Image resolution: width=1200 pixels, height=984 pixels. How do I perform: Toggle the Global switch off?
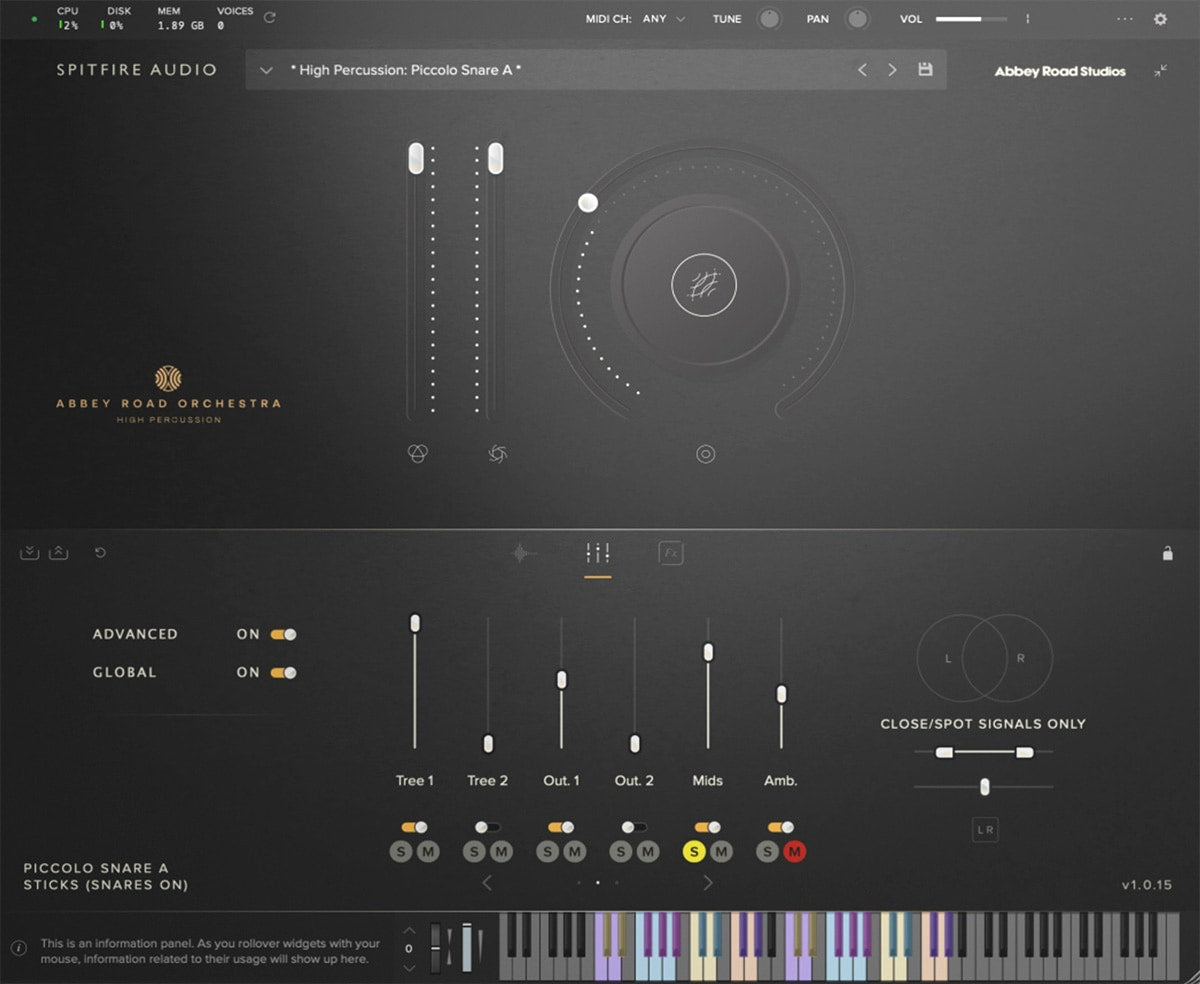[x=283, y=672]
